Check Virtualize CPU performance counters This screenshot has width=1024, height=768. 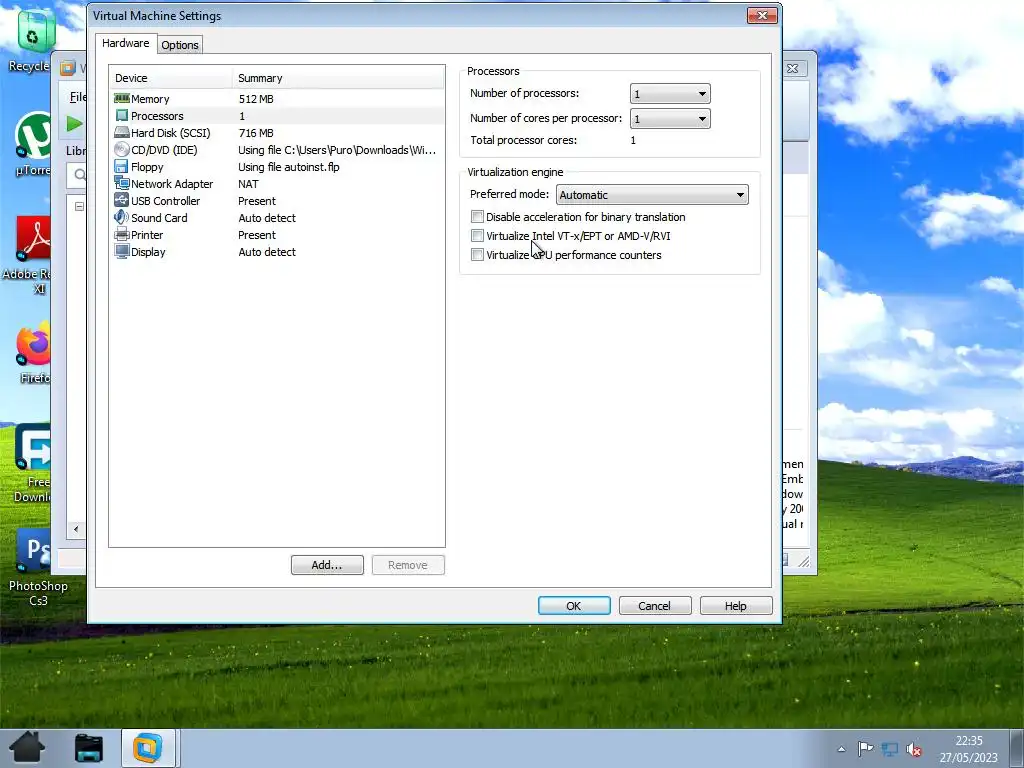pos(477,255)
